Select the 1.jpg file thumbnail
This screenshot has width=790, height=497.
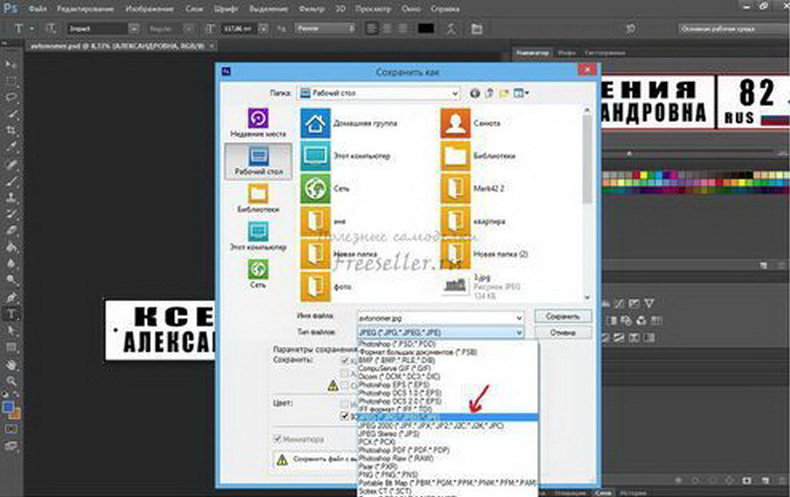(455, 286)
